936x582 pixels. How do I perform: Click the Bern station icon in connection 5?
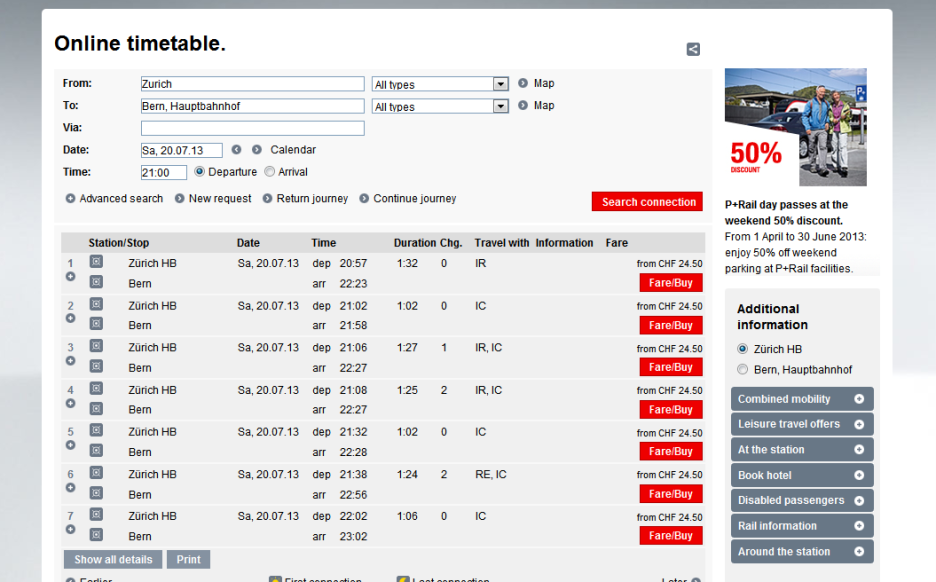[96, 450]
